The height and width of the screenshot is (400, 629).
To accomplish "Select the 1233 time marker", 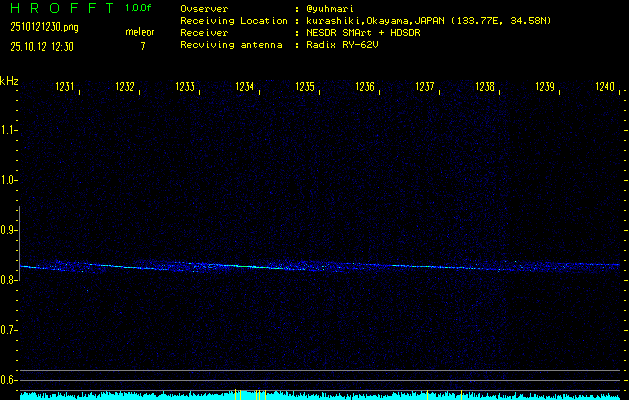I will (x=185, y=88).
